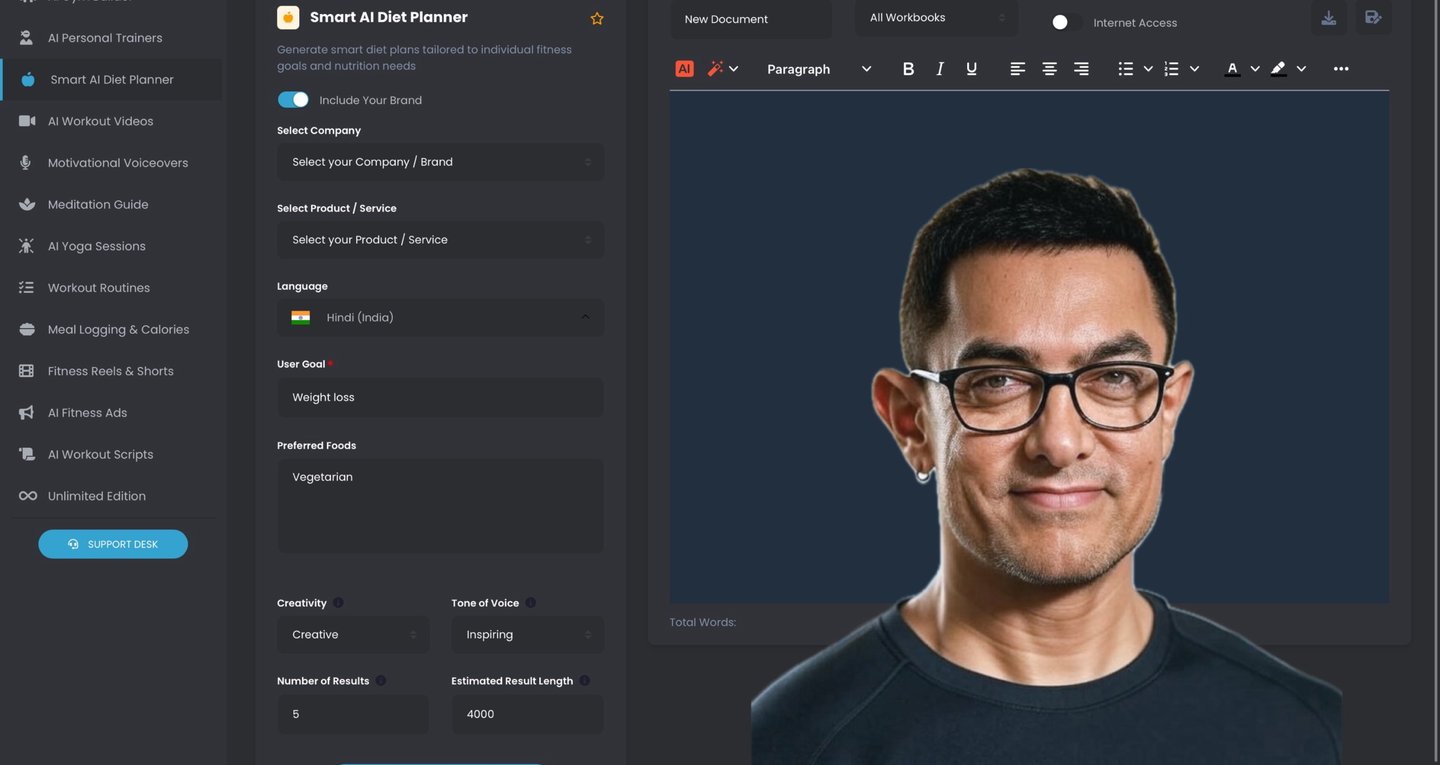Insert a bulleted list
The width and height of the screenshot is (1440, 765).
click(x=1126, y=69)
